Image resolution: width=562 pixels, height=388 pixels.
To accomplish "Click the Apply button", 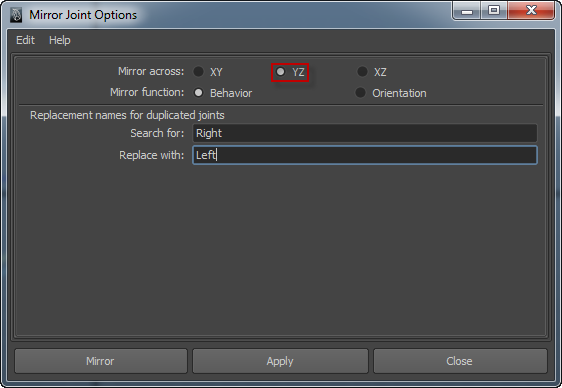I will (x=280, y=361).
